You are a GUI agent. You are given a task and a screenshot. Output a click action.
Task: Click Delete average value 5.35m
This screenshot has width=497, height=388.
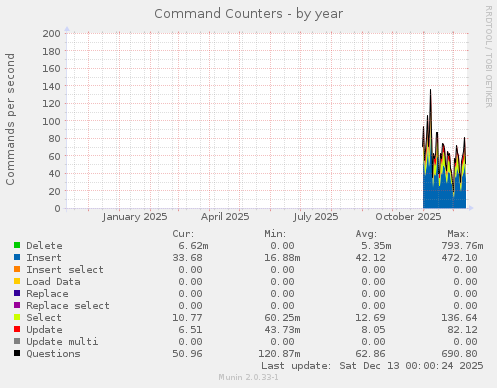point(376,246)
